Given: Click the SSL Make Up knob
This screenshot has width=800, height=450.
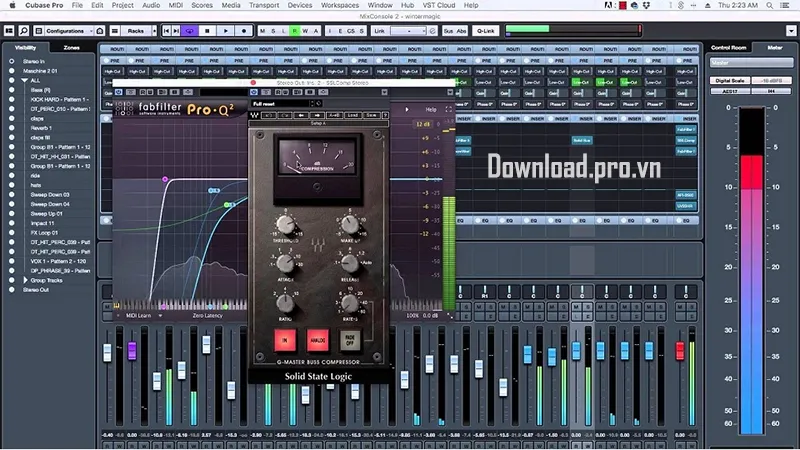Looking at the screenshot, I should coord(350,224).
